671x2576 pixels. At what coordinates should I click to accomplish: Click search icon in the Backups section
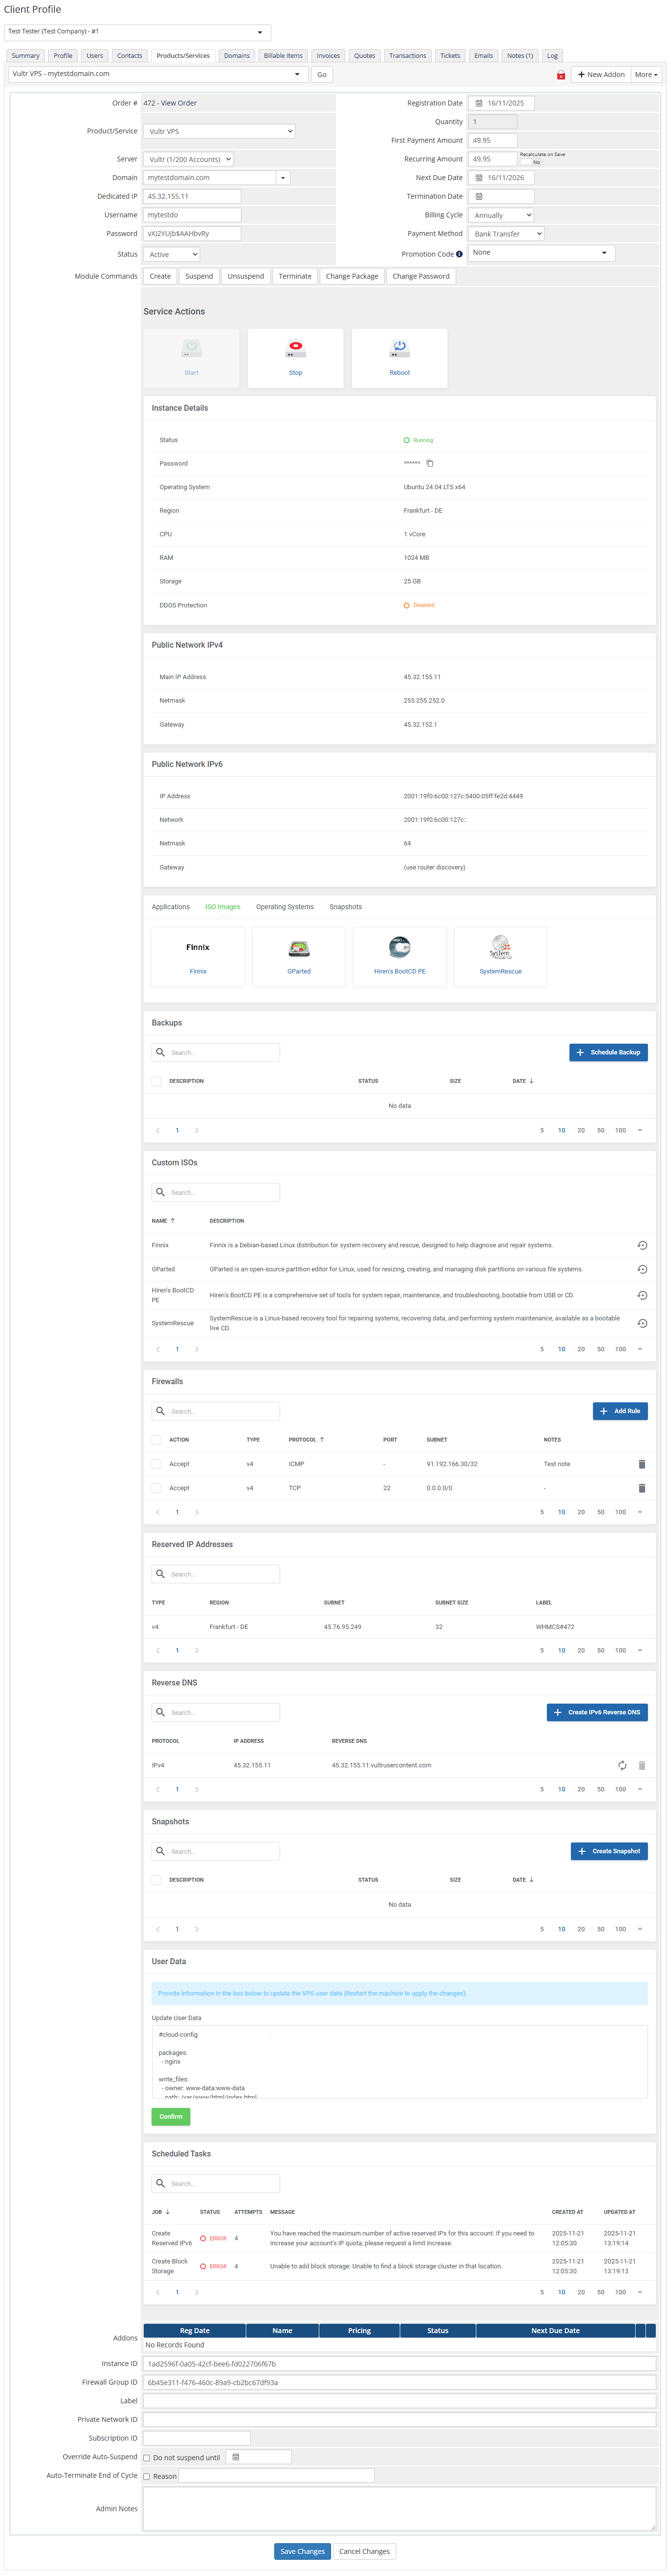coord(161,1052)
